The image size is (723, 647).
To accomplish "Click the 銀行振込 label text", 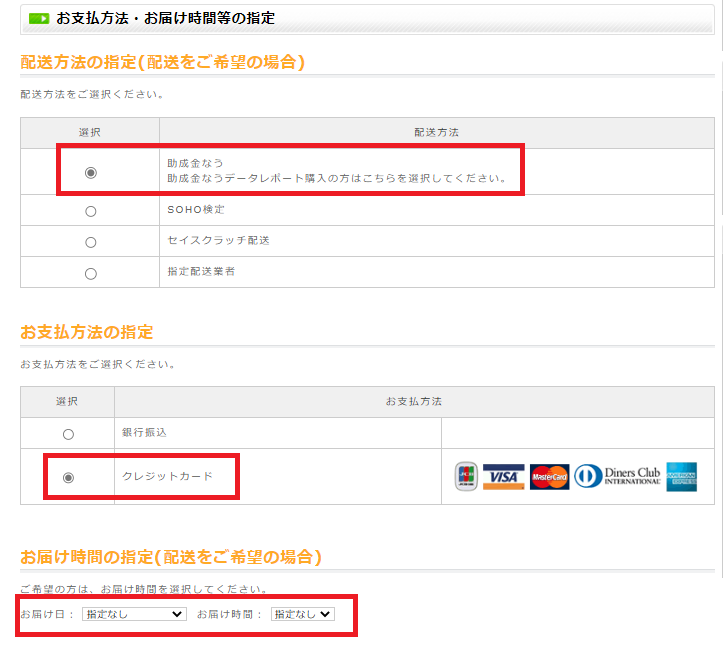I will (144, 433).
